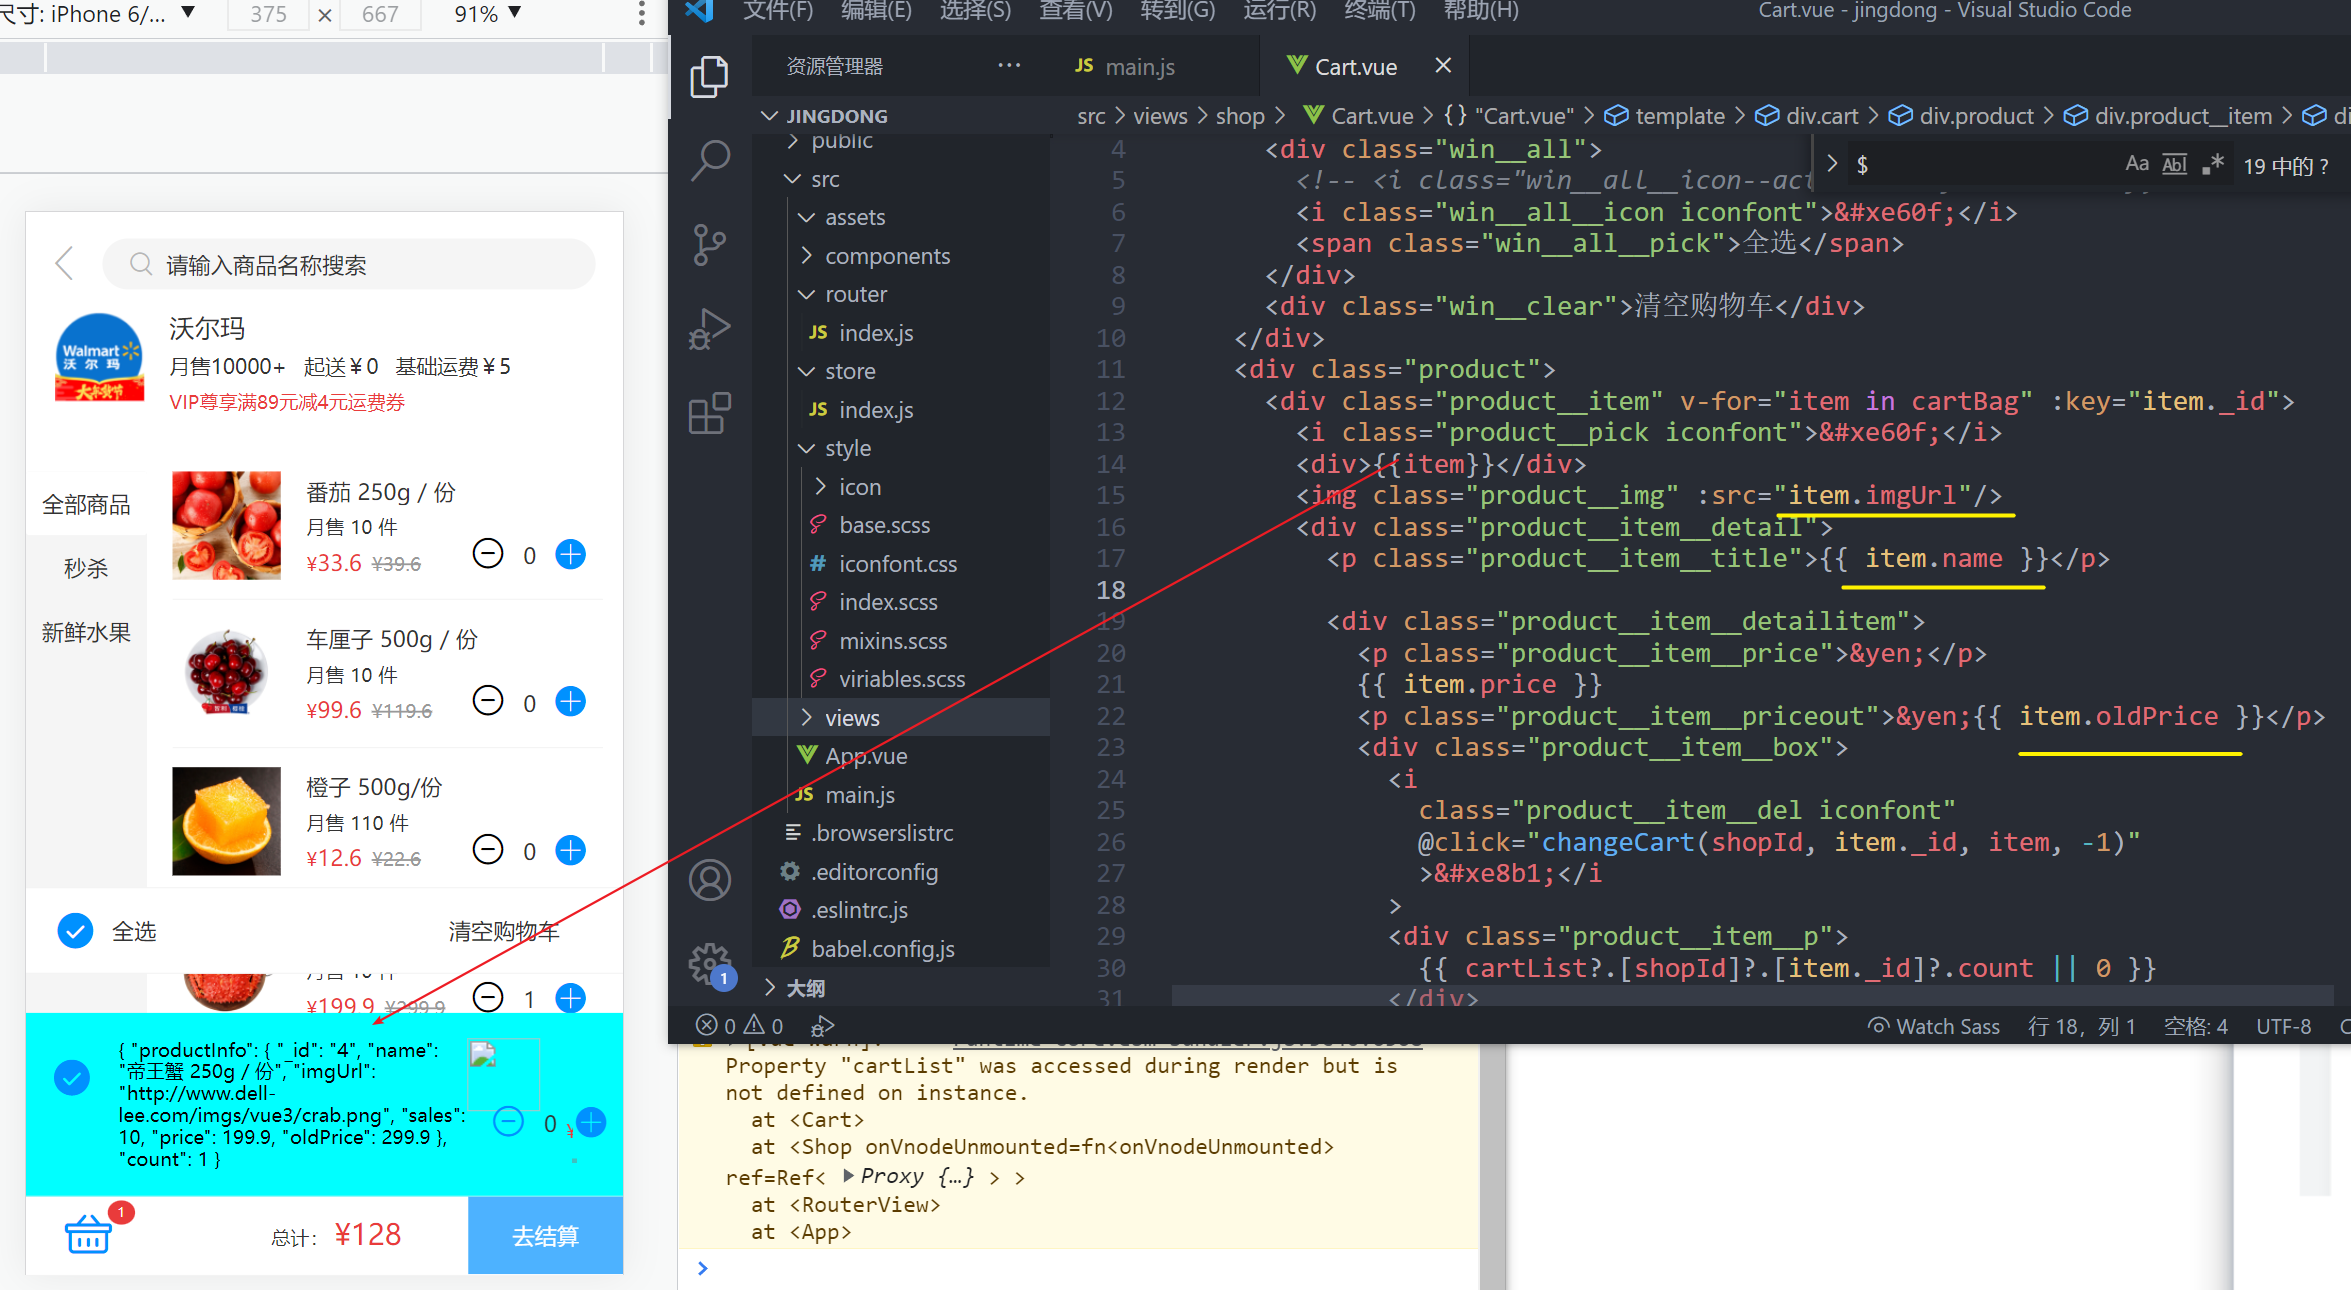Open the 91% zoom dropdown
The width and height of the screenshot is (2351, 1290).
click(488, 14)
